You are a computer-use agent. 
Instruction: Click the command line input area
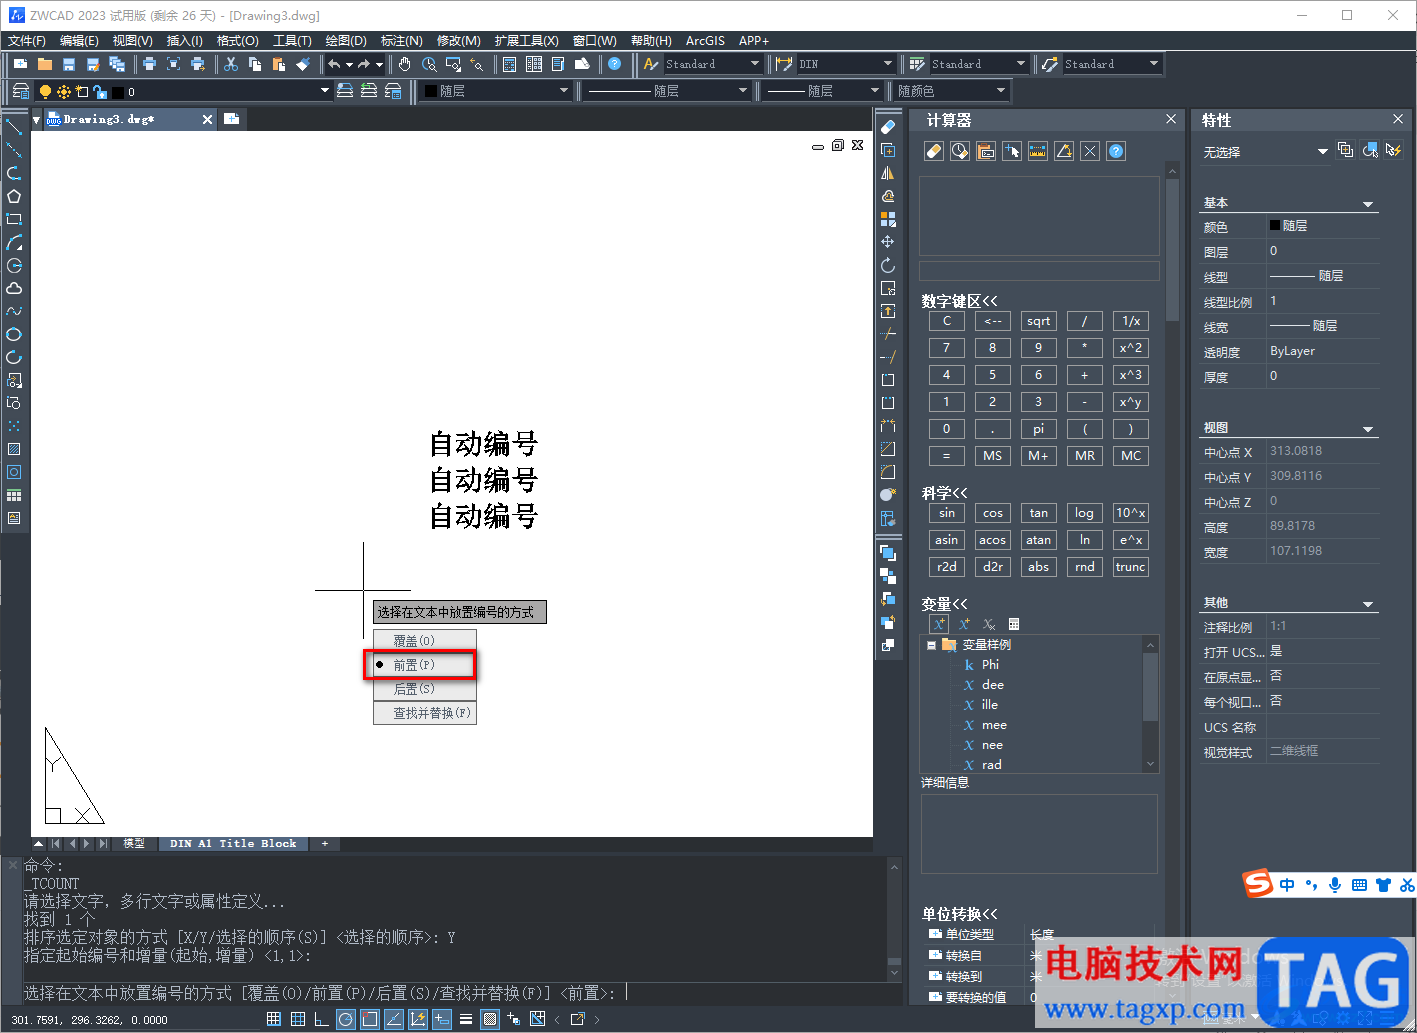click(454, 993)
